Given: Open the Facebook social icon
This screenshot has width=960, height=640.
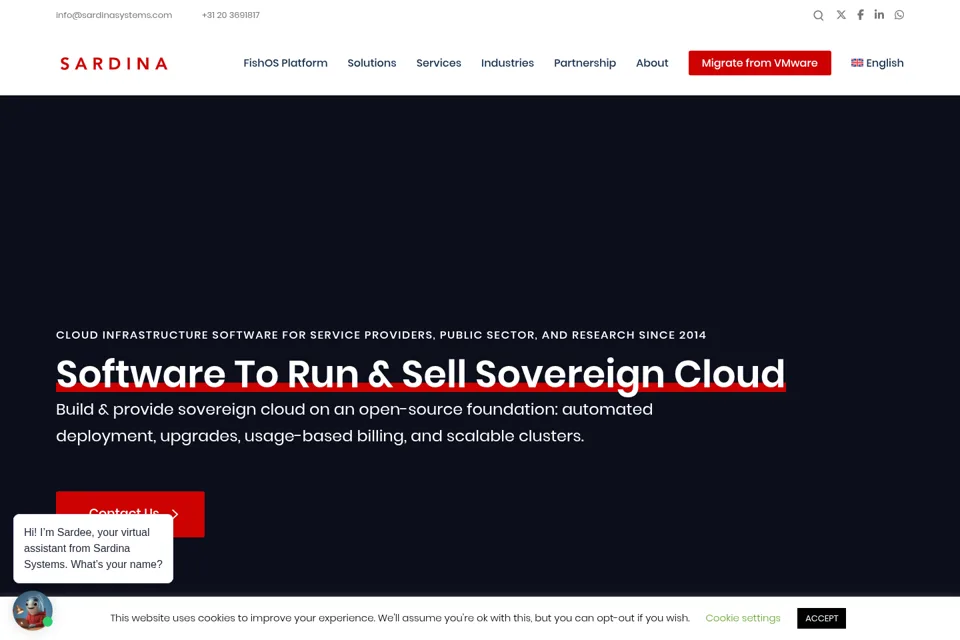Looking at the screenshot, I should pos(860,15).
